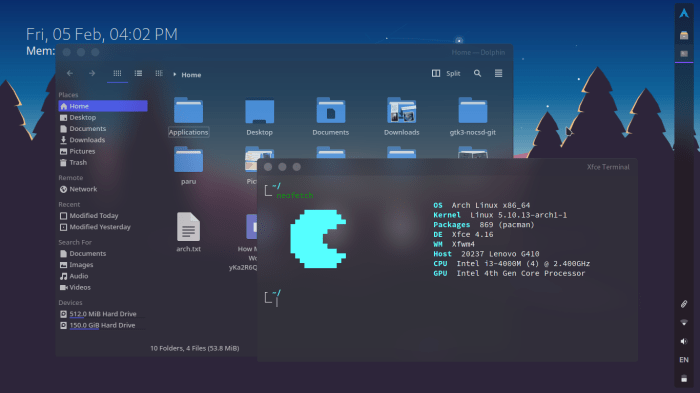Select Home in Places sidebar
The image size is (700, 393).
pyautogui.click(x=103, y=106)
